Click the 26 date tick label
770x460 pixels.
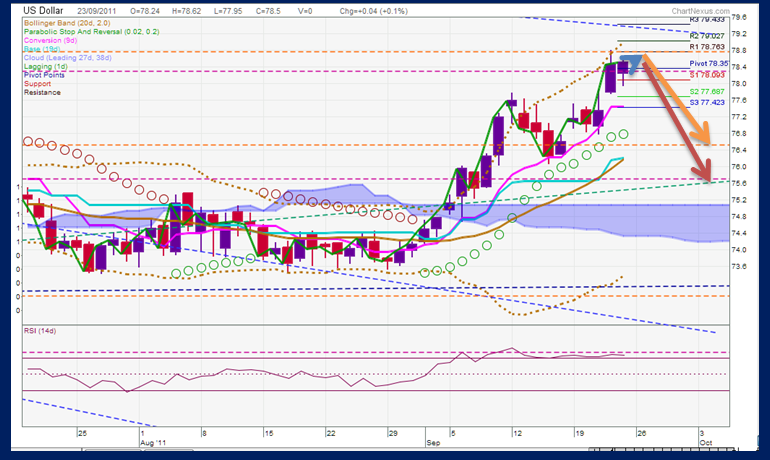click(x=641, y=433)
